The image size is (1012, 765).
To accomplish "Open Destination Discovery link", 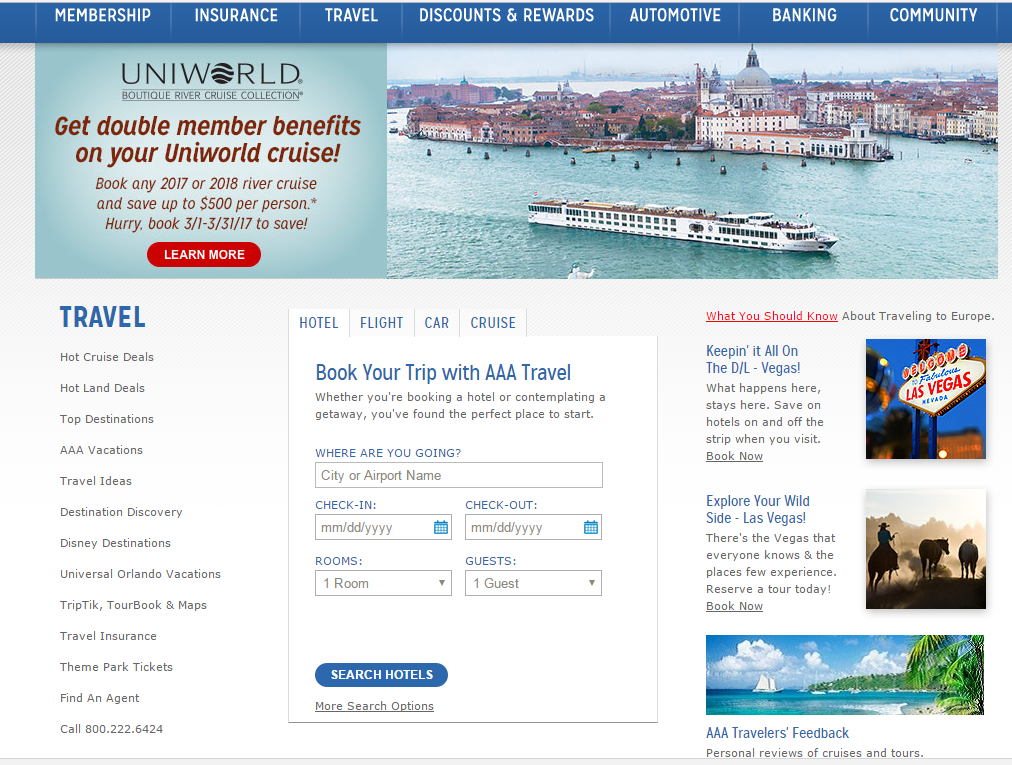I will coord(121,512).
